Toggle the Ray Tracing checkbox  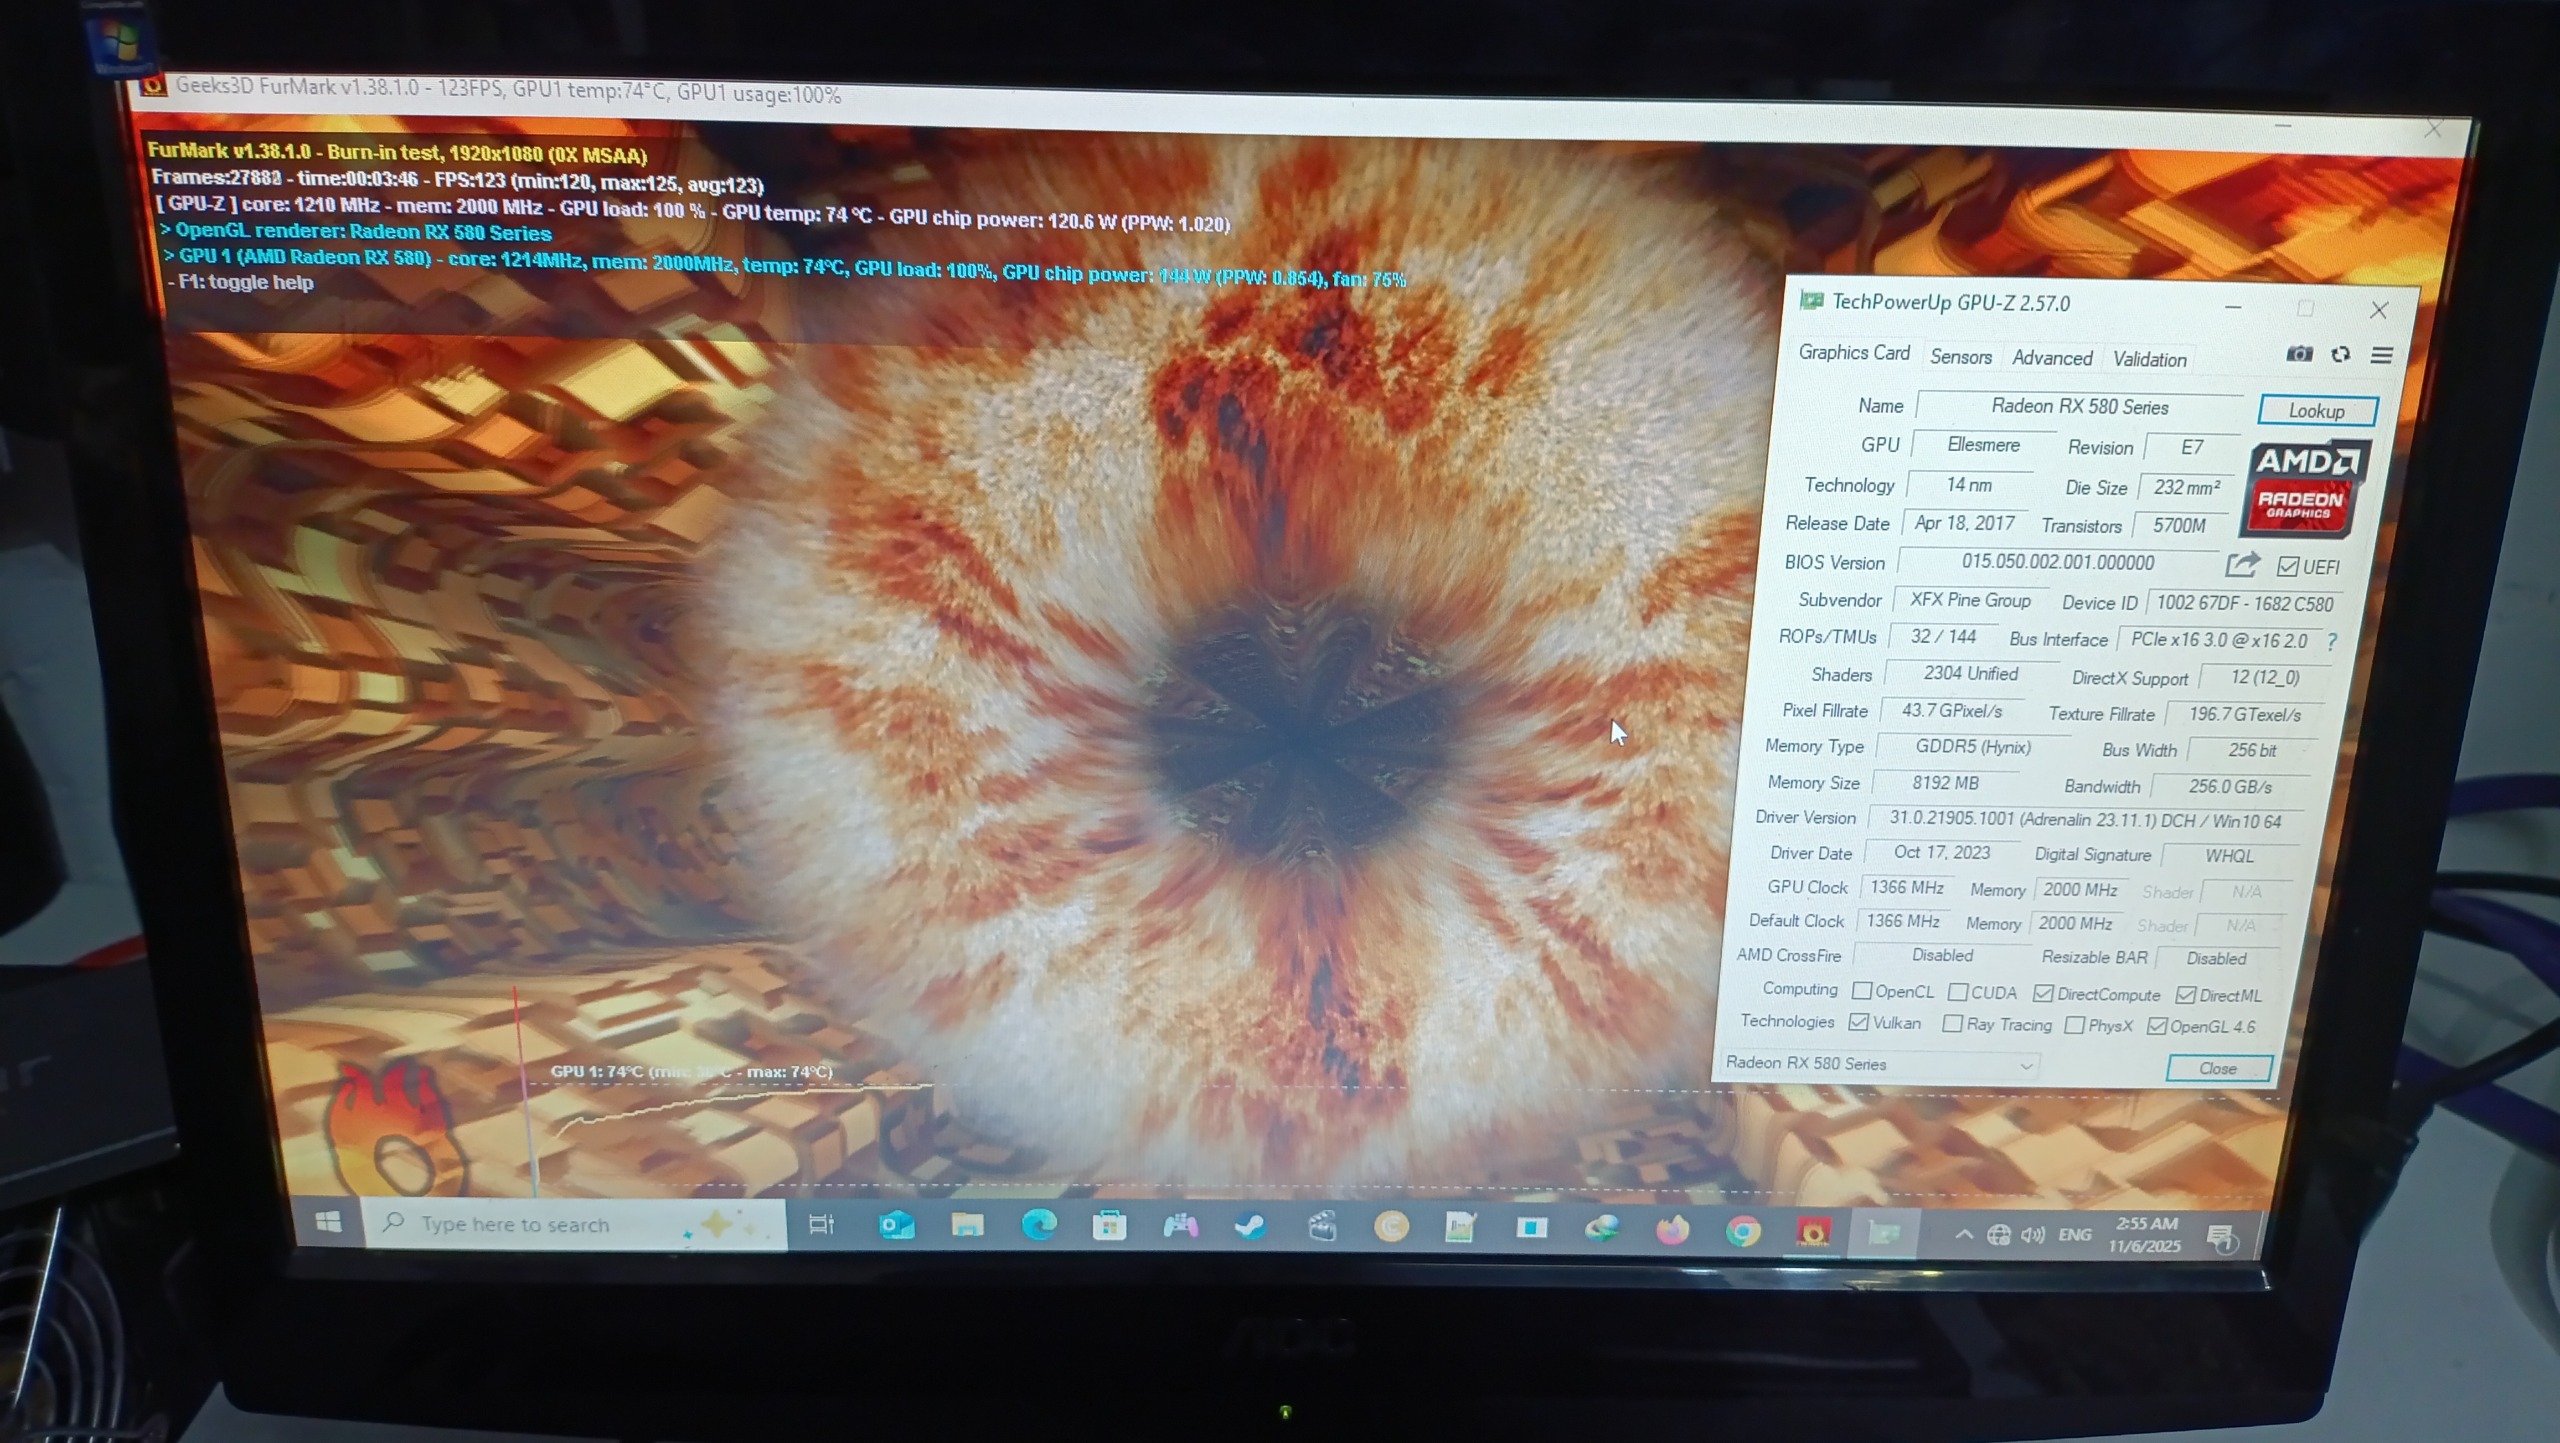[1952, 1024]
